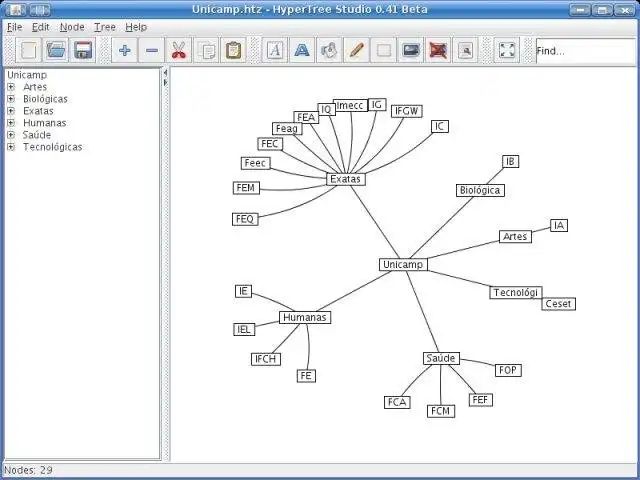The height and width of the screenshot is (480, 640).
Task: Select the FEC node
Action: tap(270, 144)
